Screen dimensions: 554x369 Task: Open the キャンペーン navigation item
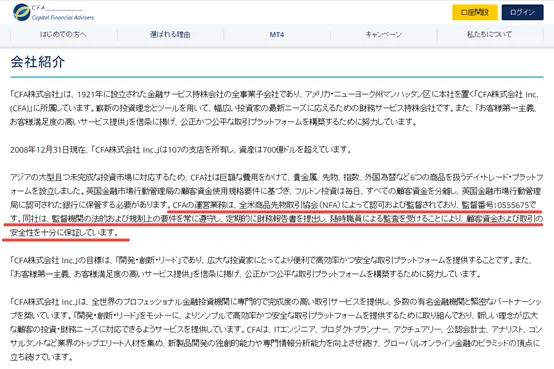(384, 35)
